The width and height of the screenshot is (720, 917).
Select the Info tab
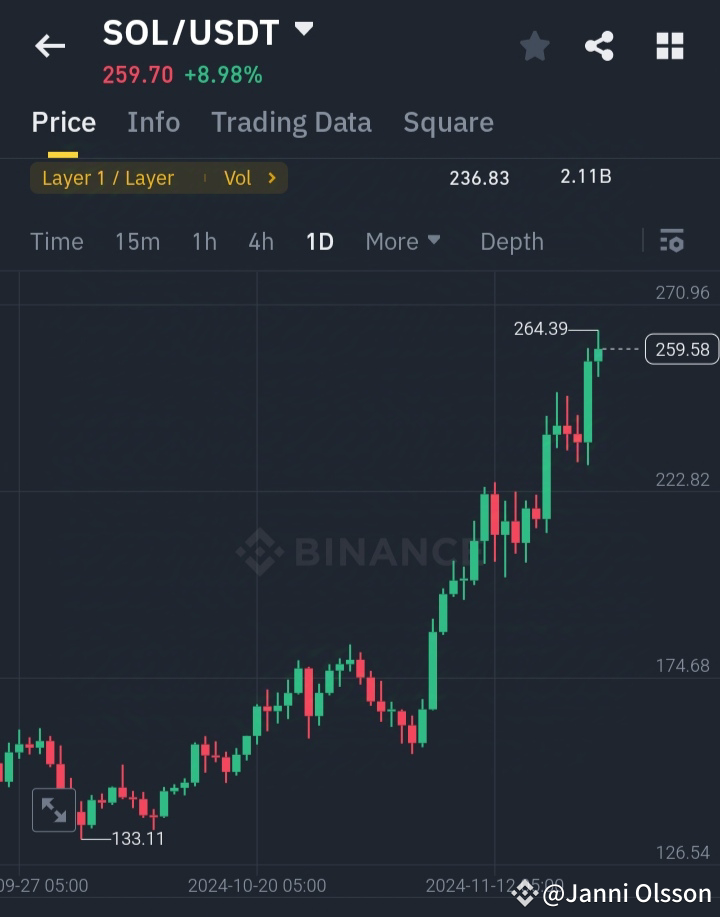[153, 122]
